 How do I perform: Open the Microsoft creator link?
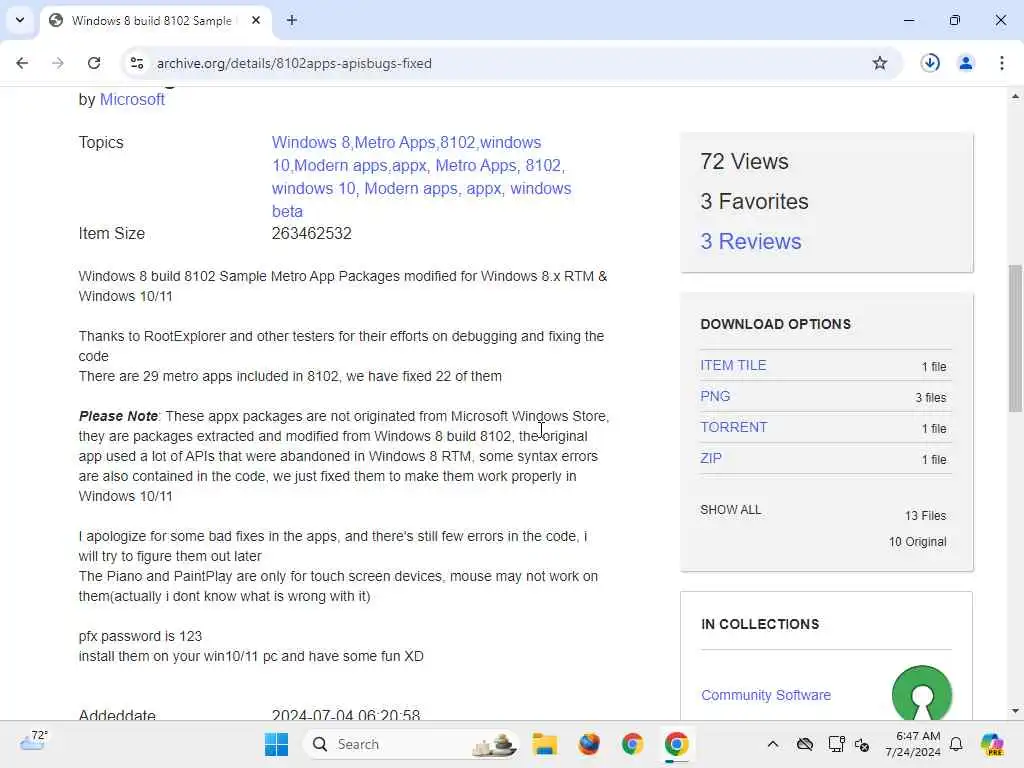coord(132,100)
